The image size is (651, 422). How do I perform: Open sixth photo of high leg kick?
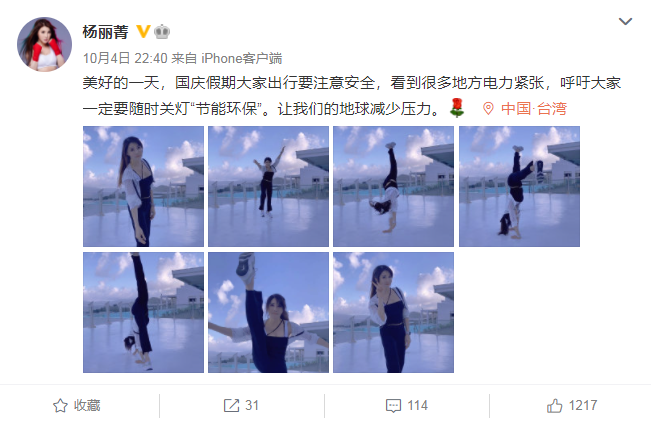268,312
